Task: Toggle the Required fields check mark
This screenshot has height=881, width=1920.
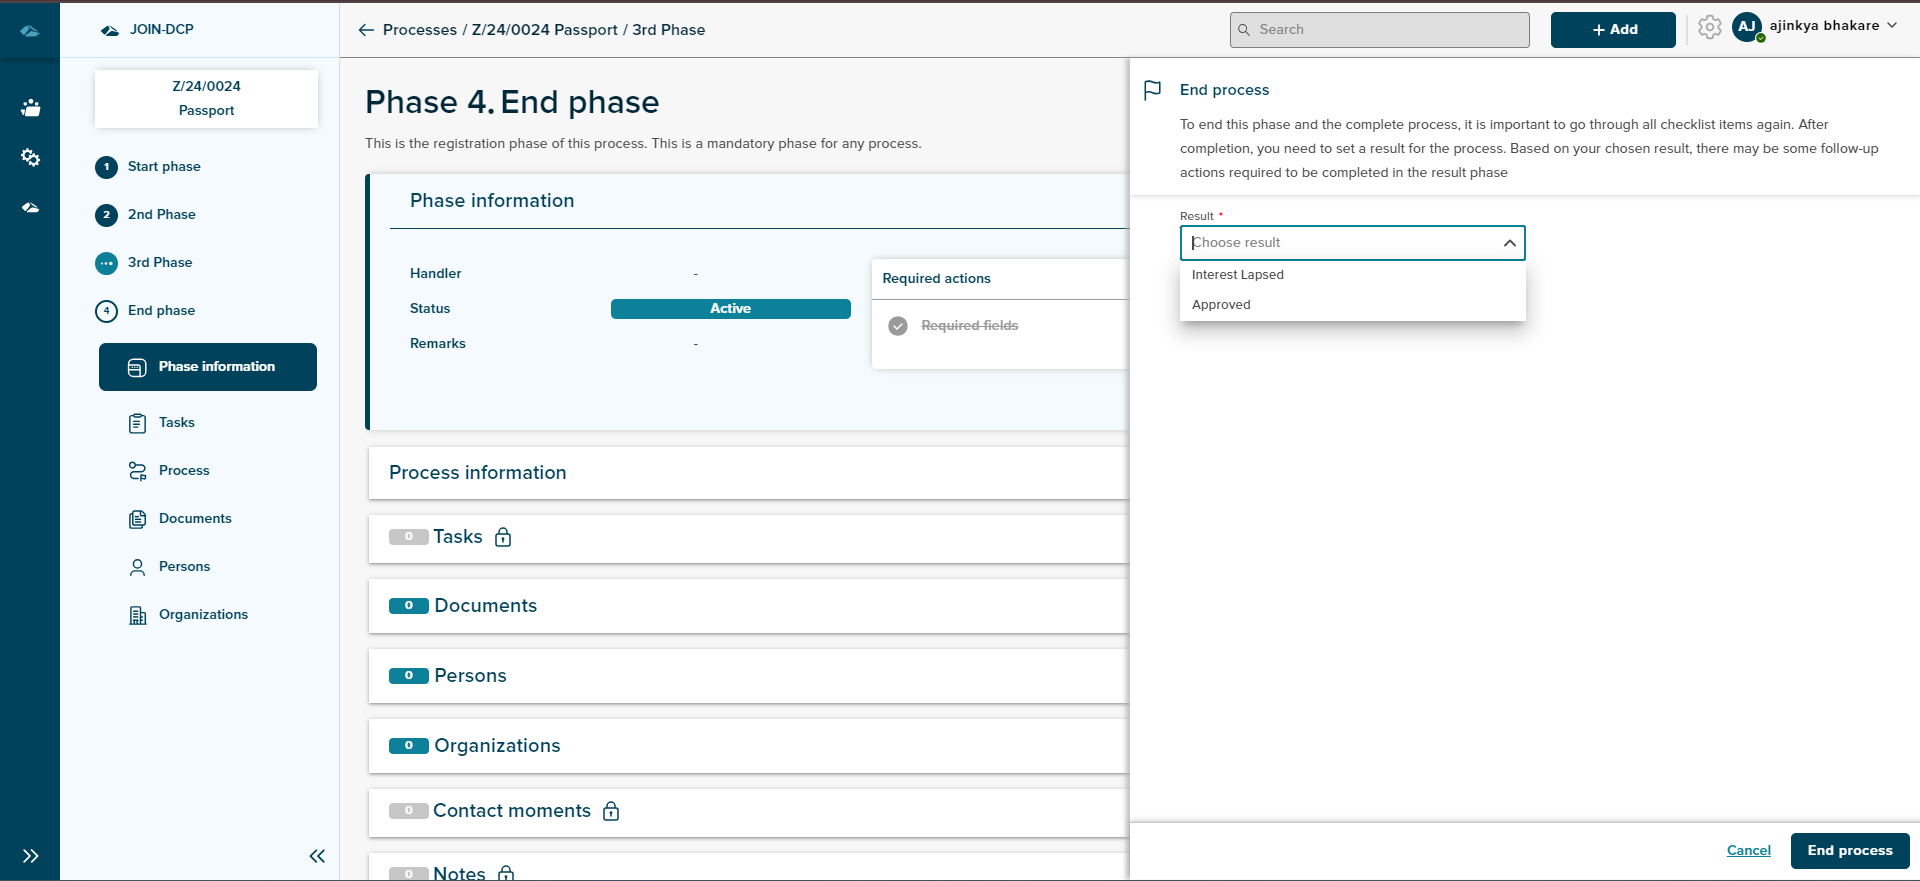Action: pyautogui.click(x=898, y=326)
